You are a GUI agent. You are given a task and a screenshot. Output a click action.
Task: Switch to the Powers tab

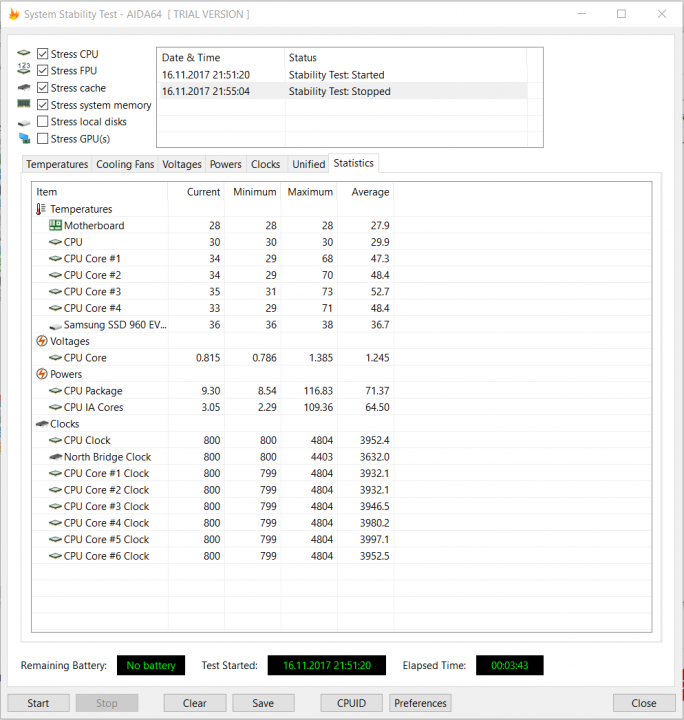(x=225, y=164)
